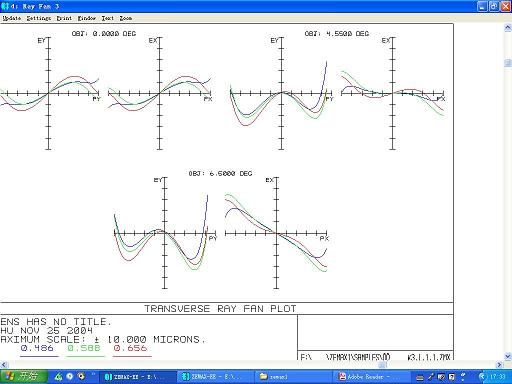Open the zemax folder taskbar item

coord(293,377)
